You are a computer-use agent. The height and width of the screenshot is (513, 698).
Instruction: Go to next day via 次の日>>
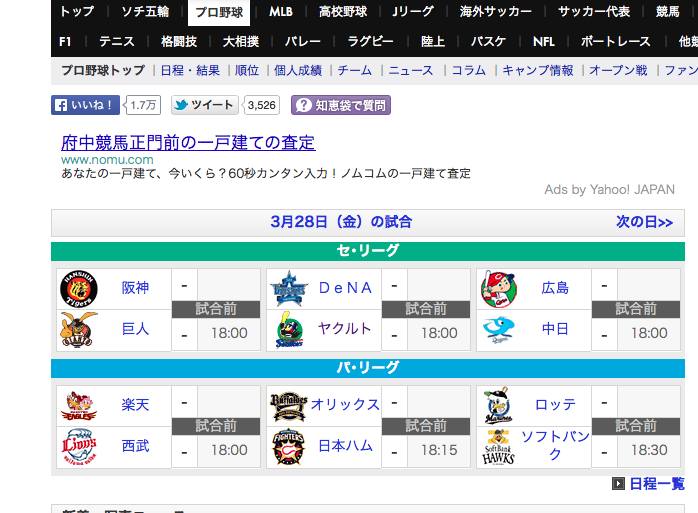pyautogui.click(x=644, y=222)
